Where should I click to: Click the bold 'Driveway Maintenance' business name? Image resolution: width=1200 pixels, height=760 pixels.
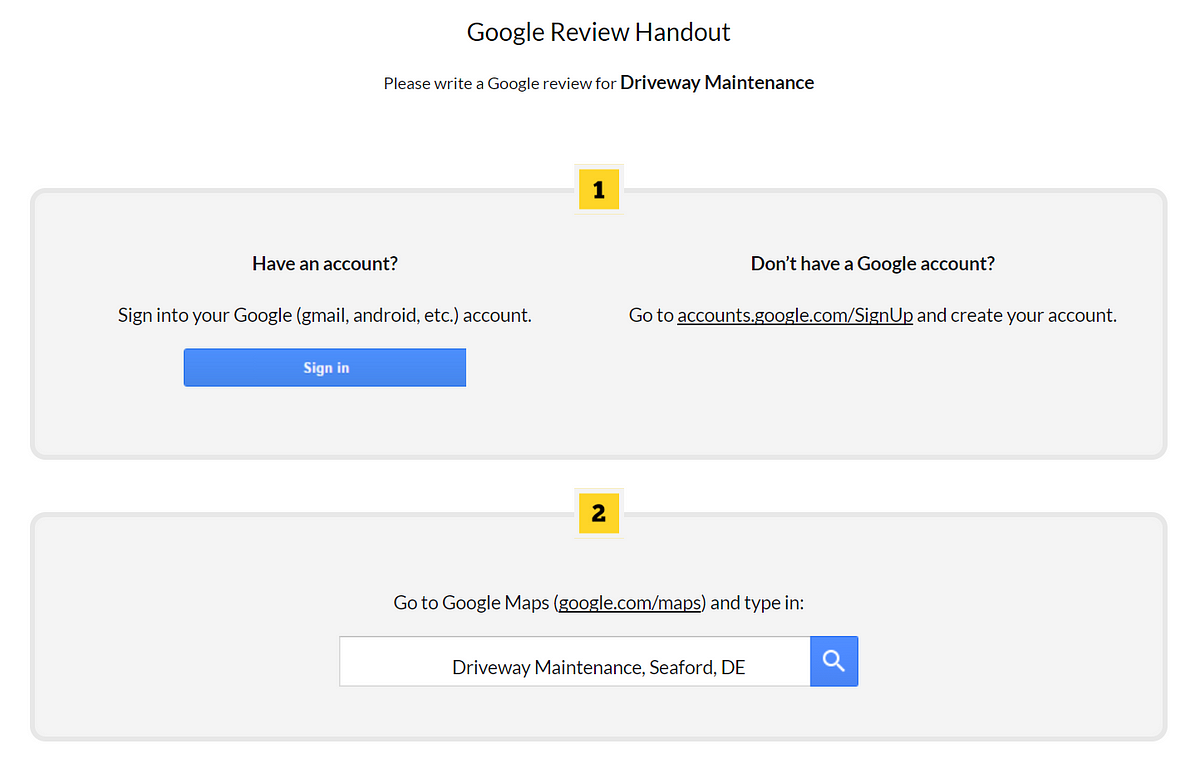(717, 83)
